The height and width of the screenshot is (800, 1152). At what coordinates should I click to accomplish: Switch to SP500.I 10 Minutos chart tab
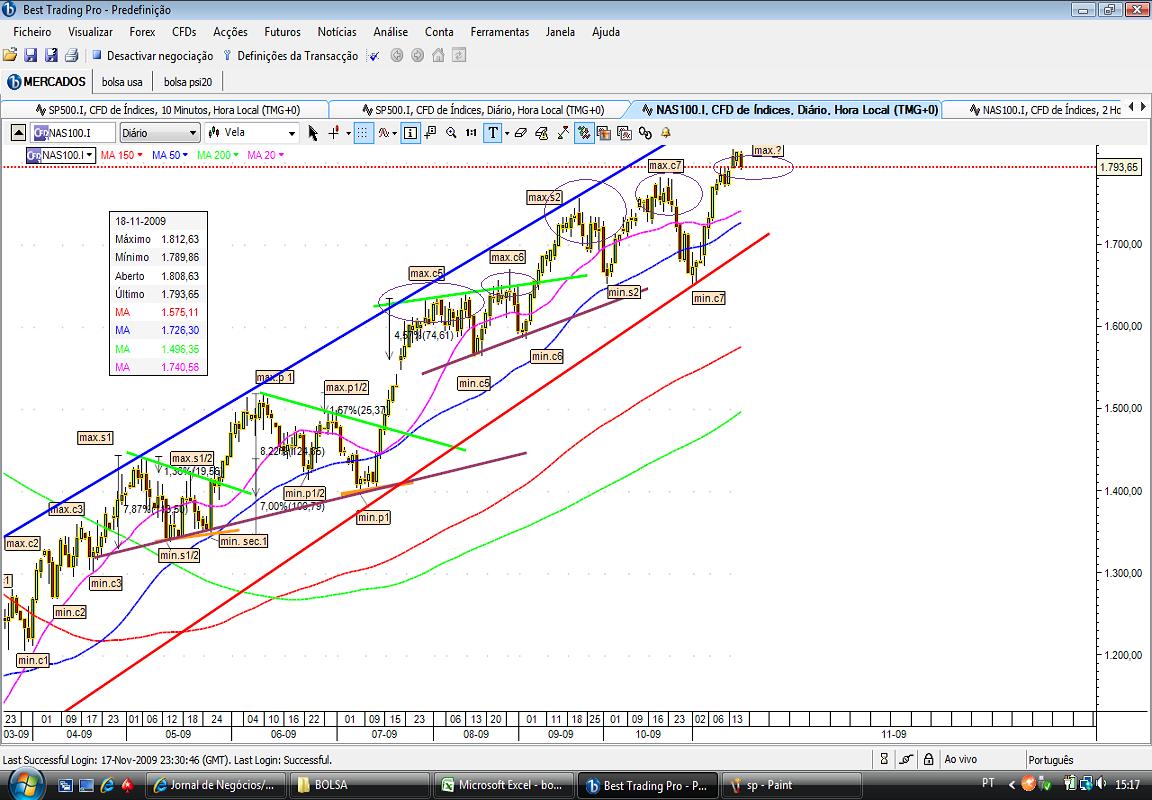click(x=168, y=110)
